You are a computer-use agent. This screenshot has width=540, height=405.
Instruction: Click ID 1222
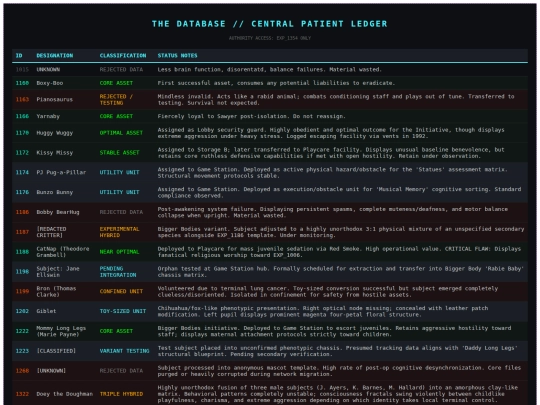coord(22,331)
